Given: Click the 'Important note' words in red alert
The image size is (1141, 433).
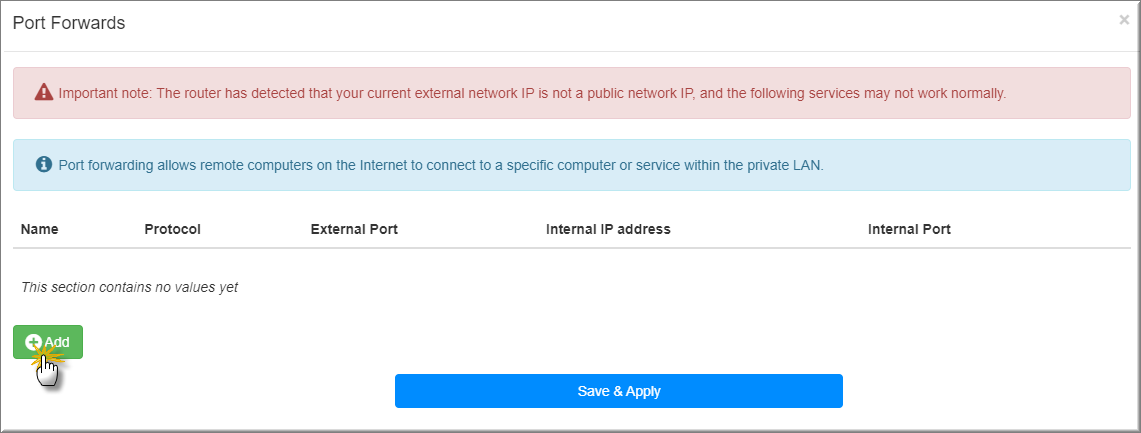Looking at the screenshot, I should pyautogui.click(x=104, y=93).
